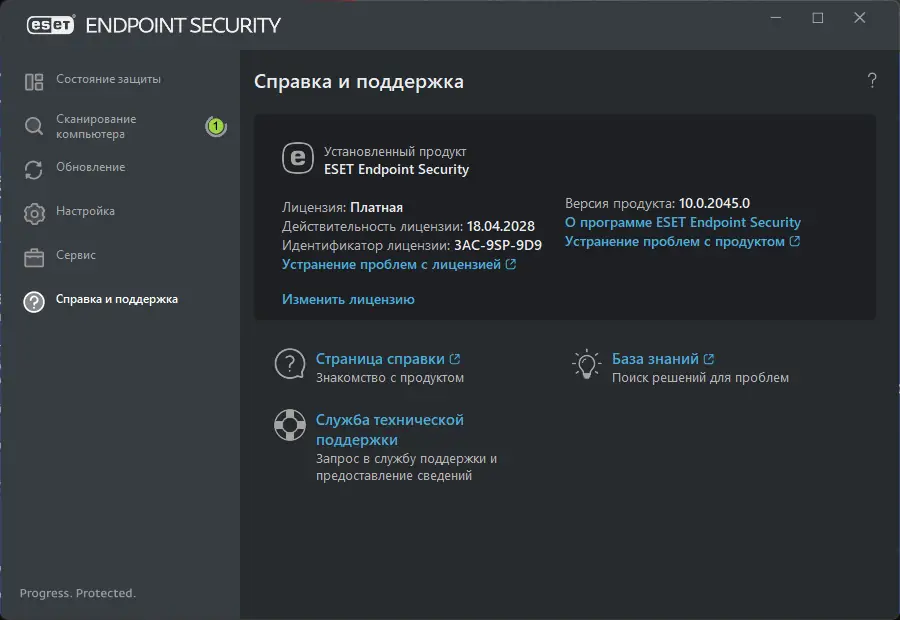Viewport: 900px width, 620px height.
Task: Click the Tools briefcase icon in sidebar
Action: (35, 257)
